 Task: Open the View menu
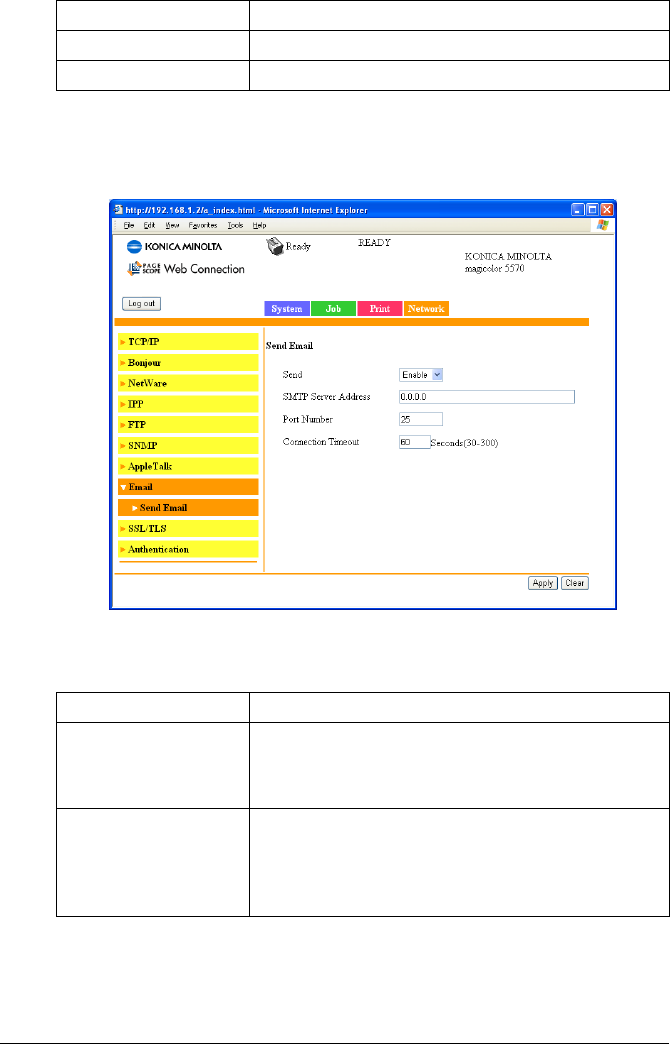click(x=172, y=226)
